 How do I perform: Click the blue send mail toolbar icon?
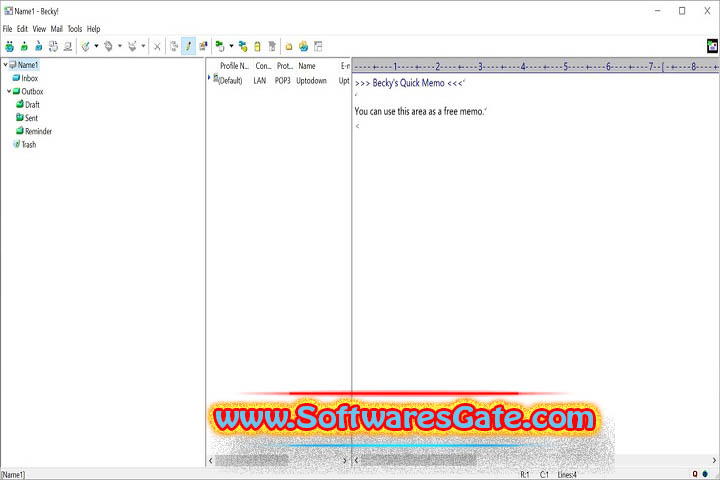39,46
